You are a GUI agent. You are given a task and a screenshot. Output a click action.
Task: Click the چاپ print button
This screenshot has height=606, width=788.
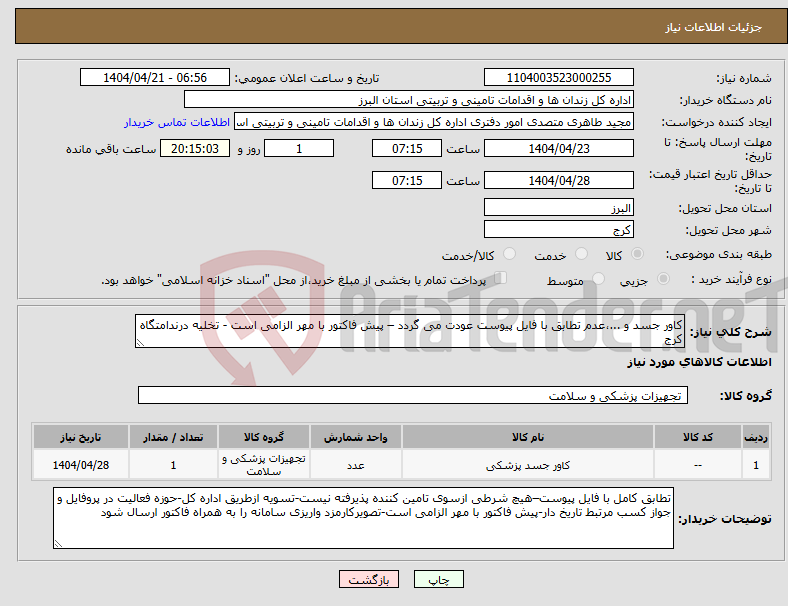pos(439,579)
